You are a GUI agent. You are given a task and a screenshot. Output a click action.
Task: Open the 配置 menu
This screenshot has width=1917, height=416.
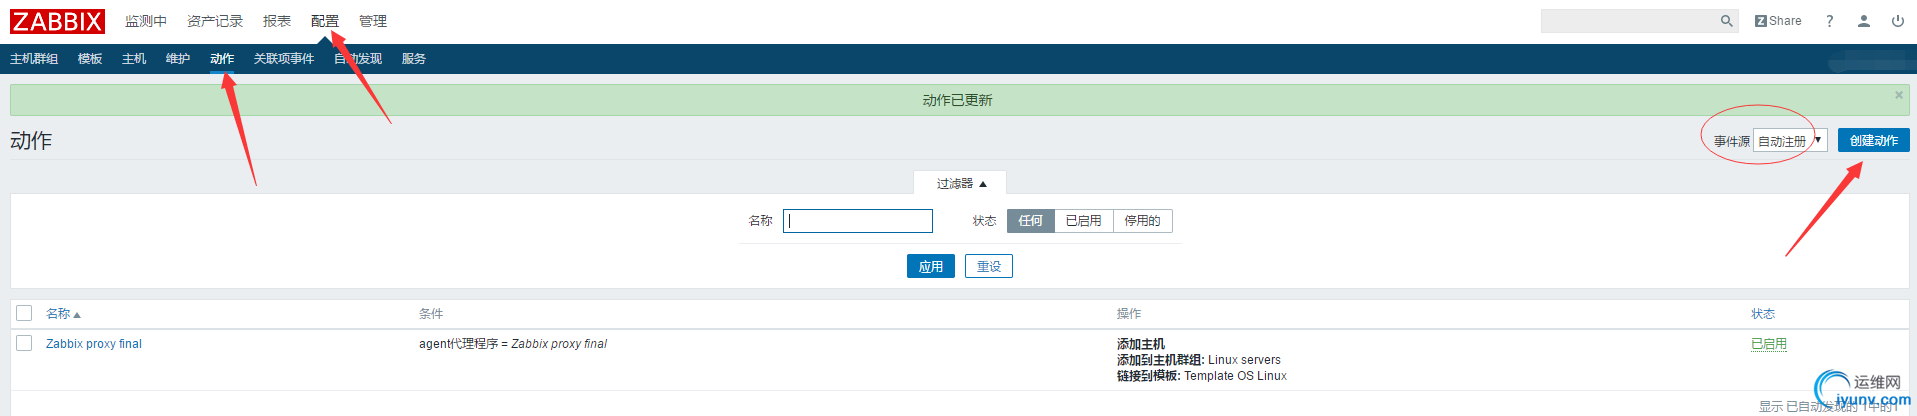325,21
